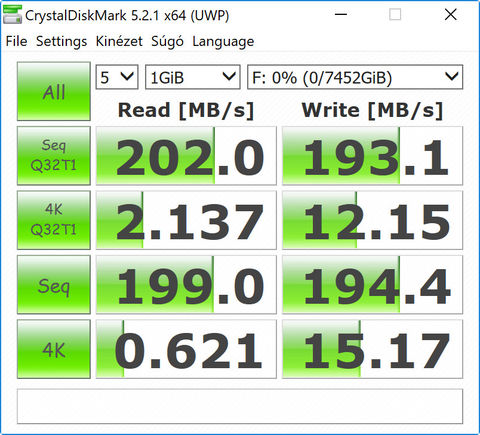The image size is (480, 435).
Task: Open the Language menu
Action: click(x=223, y=41)
